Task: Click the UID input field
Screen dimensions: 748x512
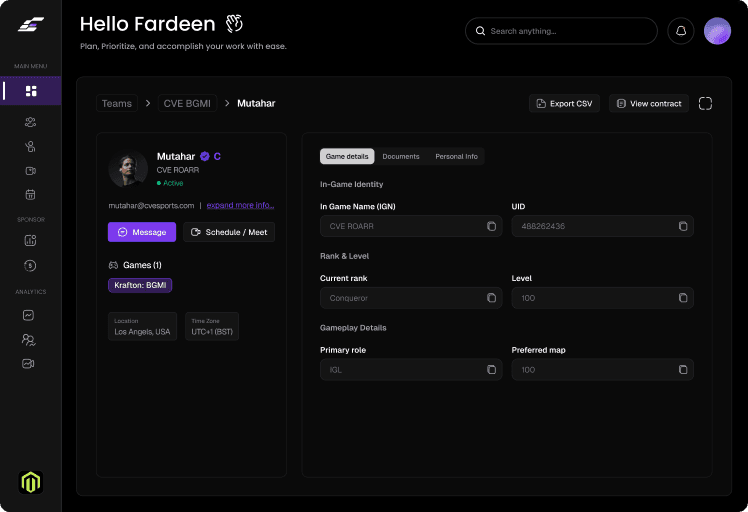Action: tap(603, 226)
